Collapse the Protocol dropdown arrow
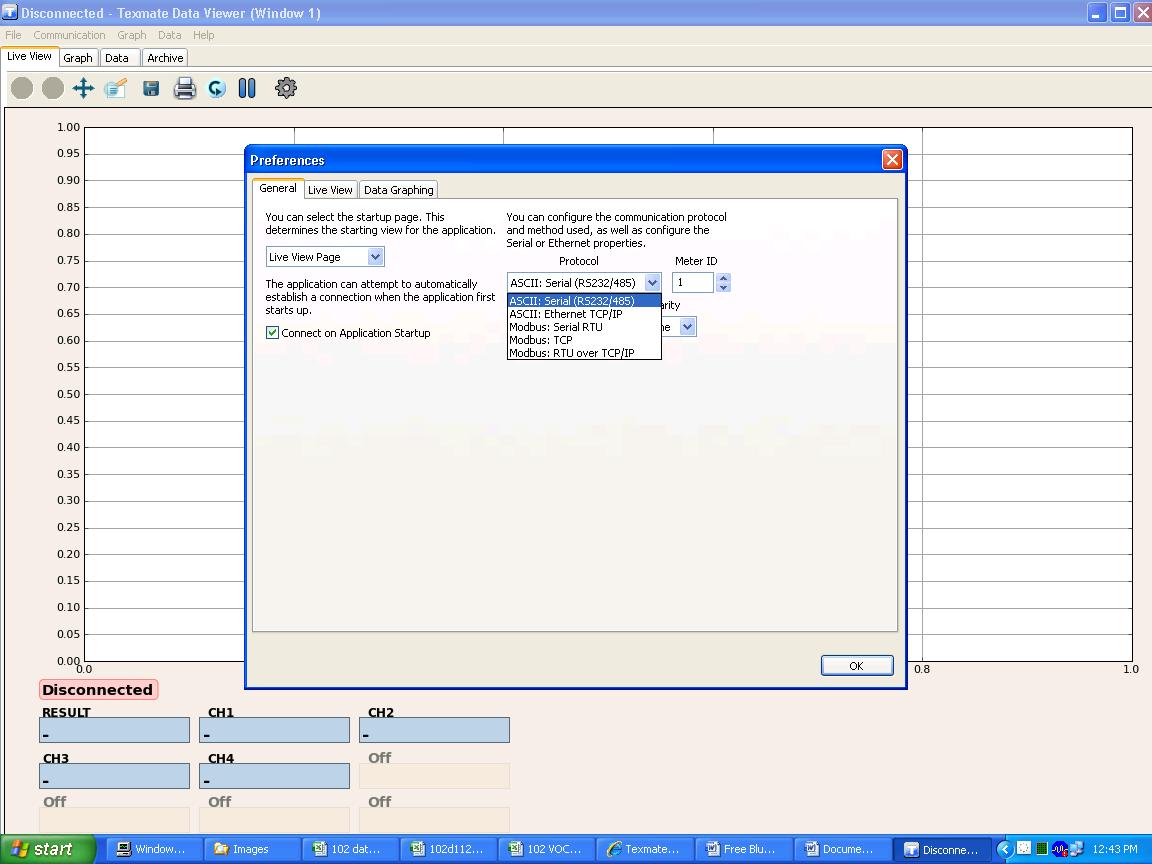The image size is (1152, 864). (652, 283)
